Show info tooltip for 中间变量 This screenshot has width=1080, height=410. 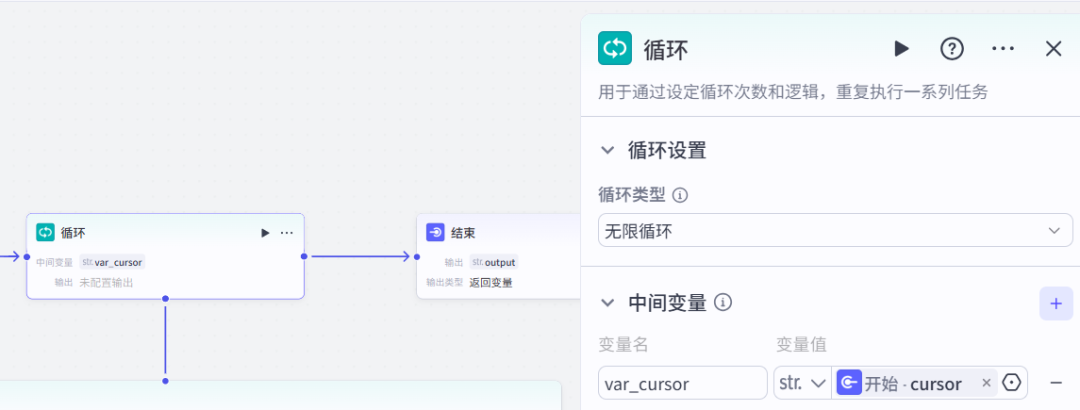tap(723, 302)
